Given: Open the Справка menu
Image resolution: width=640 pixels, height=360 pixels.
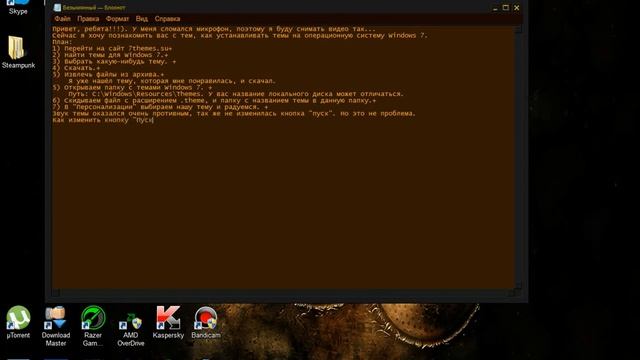Looking at the screenshot, I should click(x=167, y=19).
